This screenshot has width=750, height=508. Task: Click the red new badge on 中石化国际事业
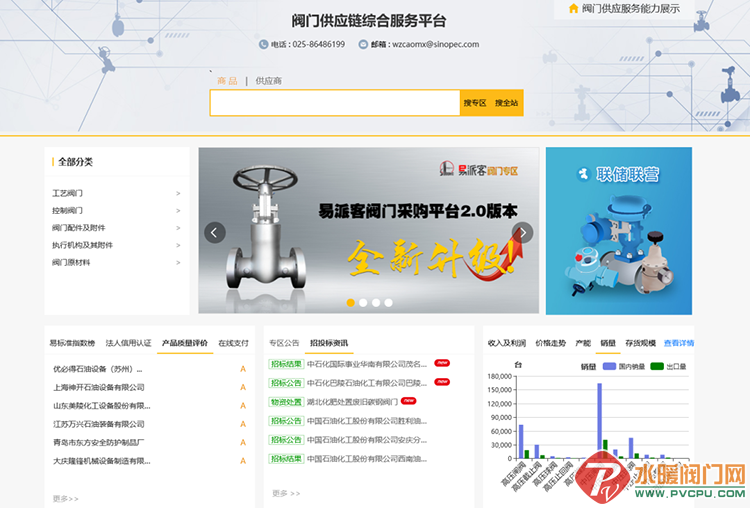point(442,363)
